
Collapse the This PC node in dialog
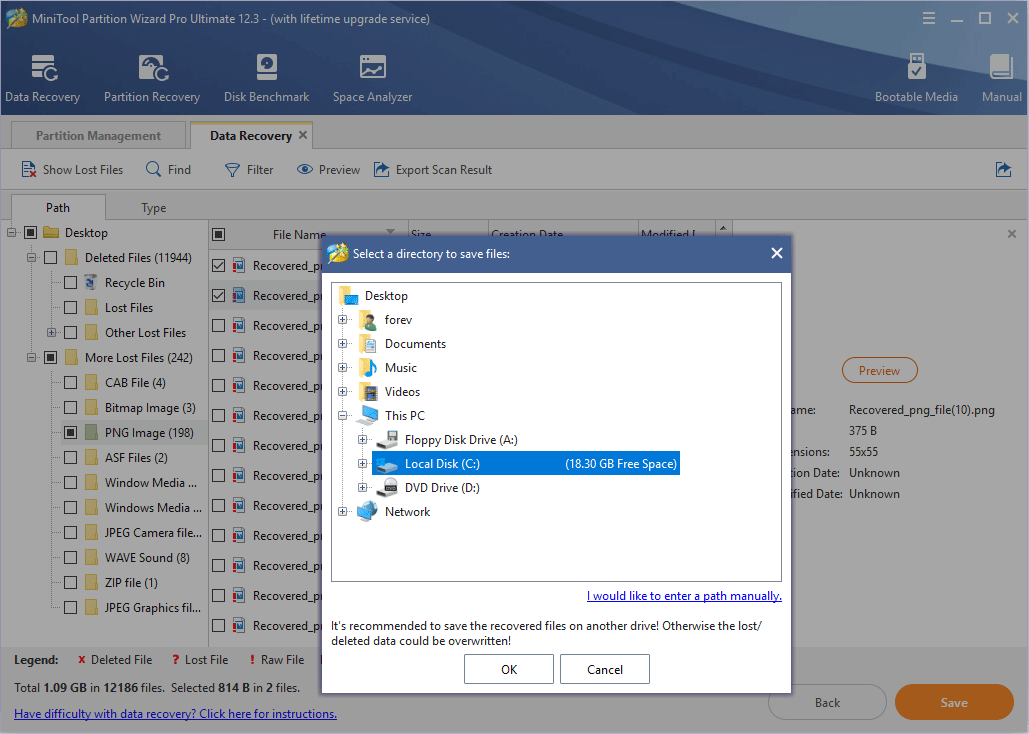[x=343, y=416]
